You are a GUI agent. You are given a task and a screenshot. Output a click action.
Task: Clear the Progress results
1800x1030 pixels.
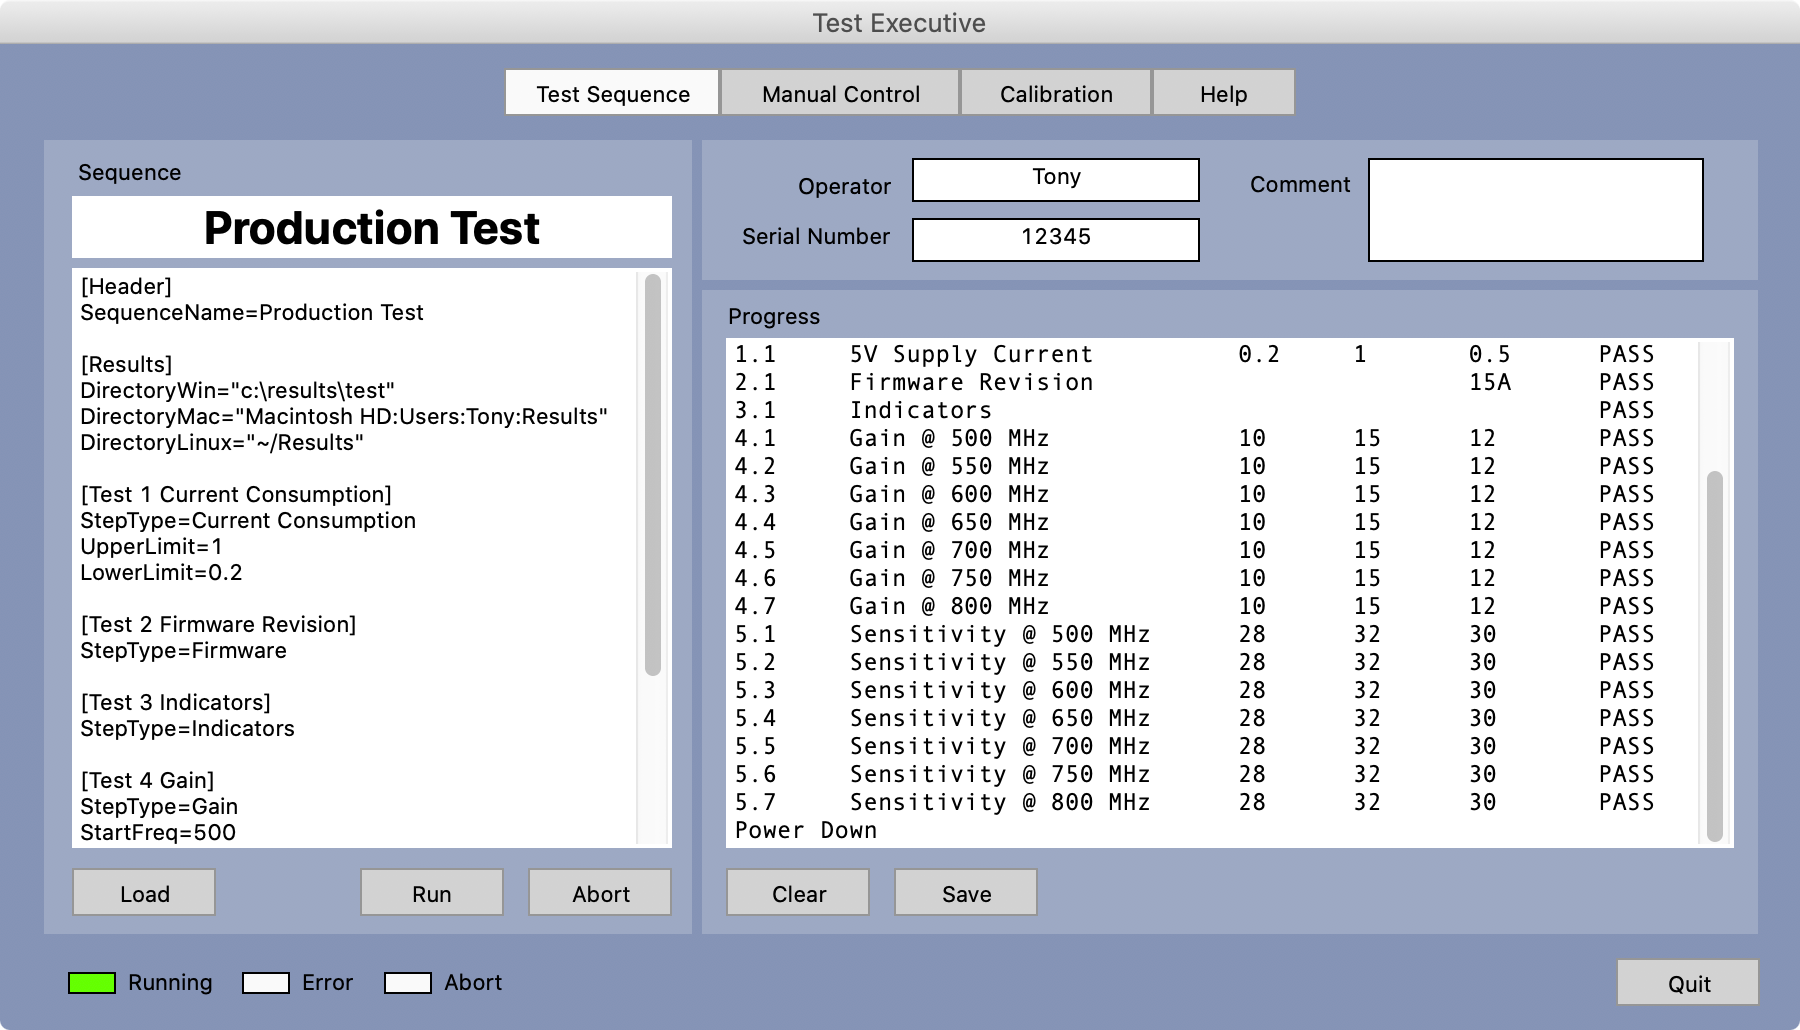(x=798, y=892)
